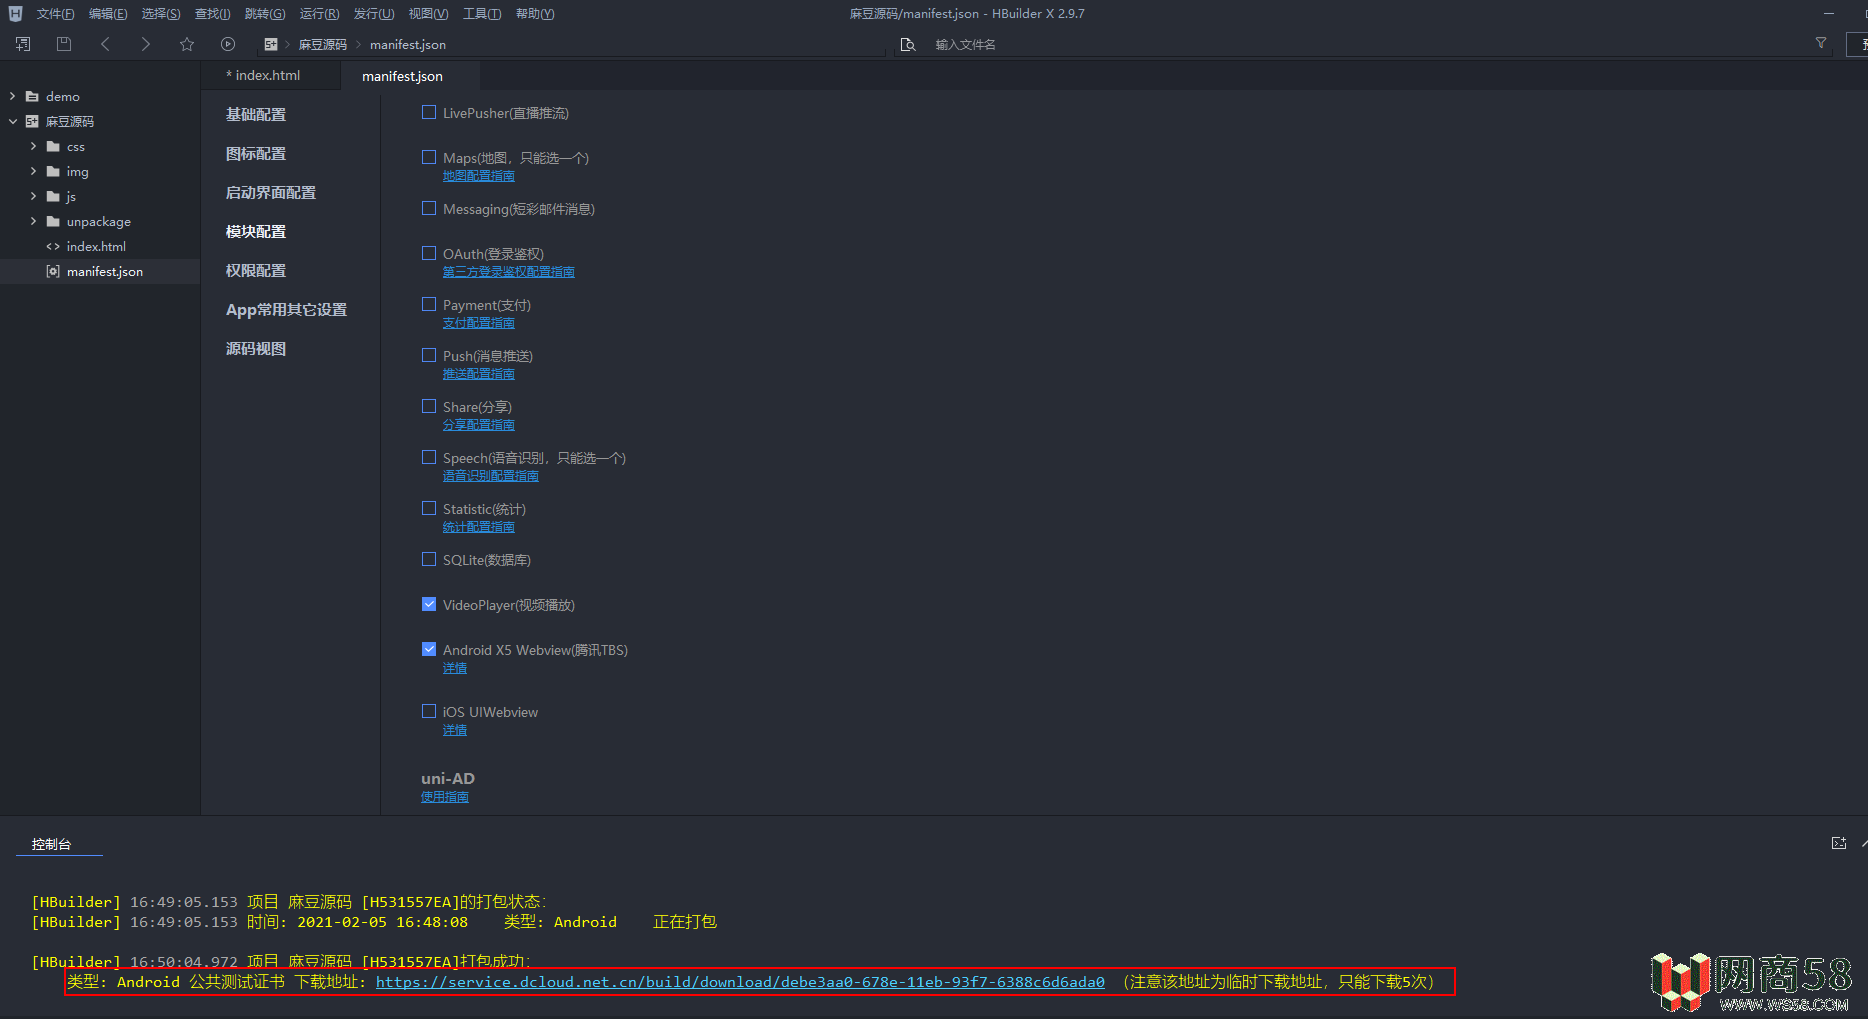Enable Speech recognition module checkbox
This screenshot has height=1019, width=1868.
click(x=429, y=457)
